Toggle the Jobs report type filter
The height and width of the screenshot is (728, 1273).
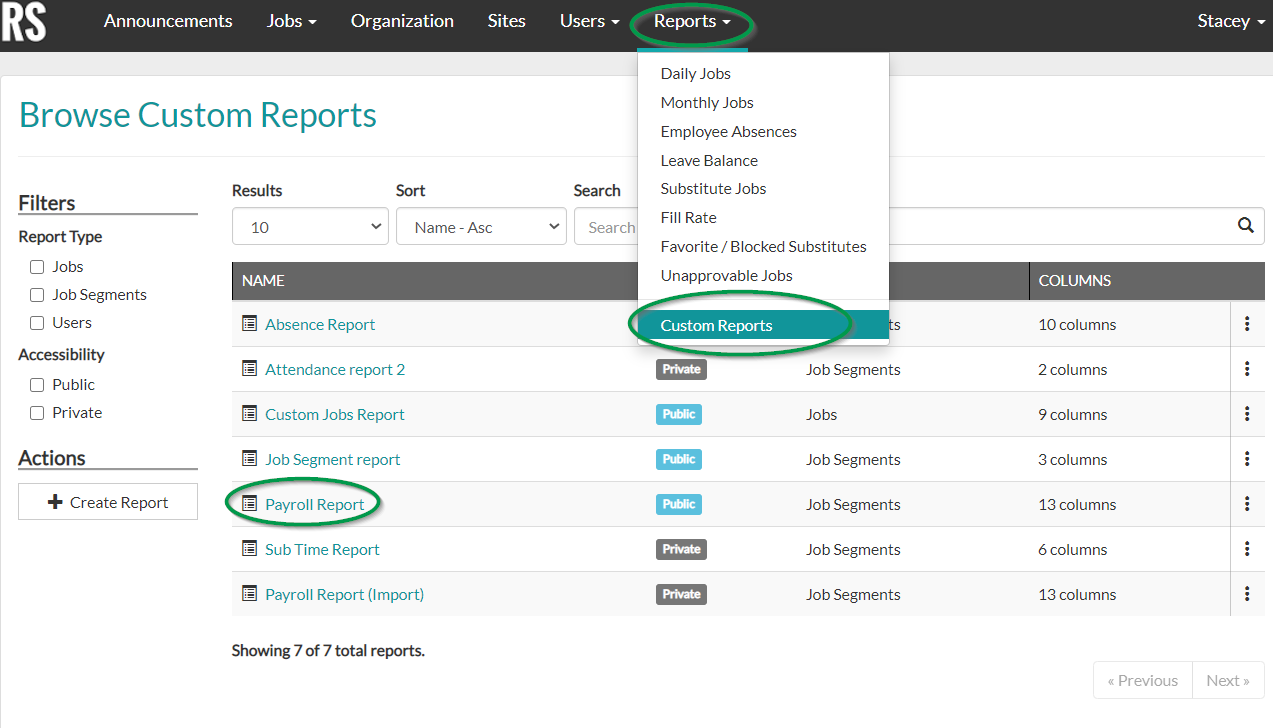click(x=37, y=267)
